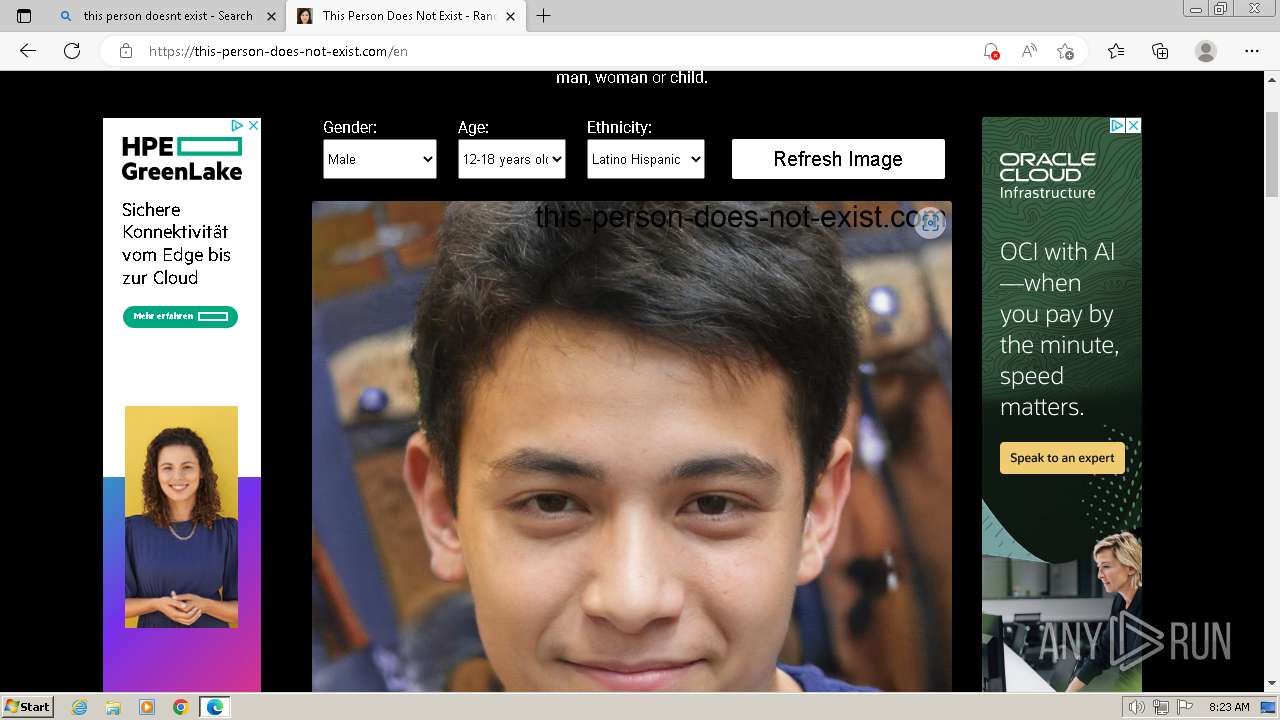Open the network icon in system tray
1280x720 pixels.
pyautogui.click(x=1161, y=707)
